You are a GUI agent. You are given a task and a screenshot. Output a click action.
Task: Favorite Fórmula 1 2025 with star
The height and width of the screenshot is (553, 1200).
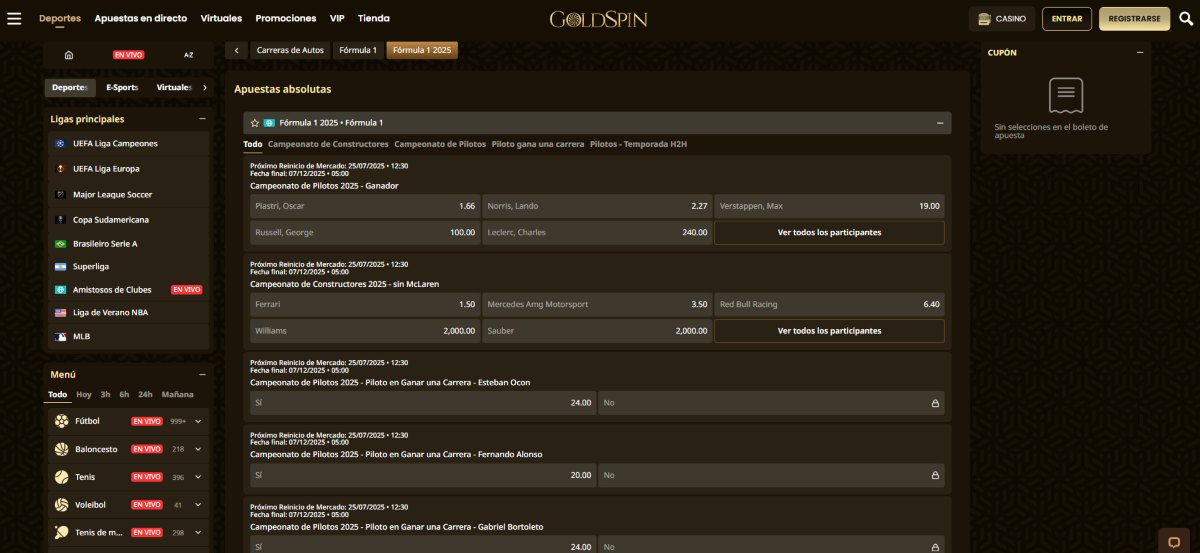[x=255, y=123]
